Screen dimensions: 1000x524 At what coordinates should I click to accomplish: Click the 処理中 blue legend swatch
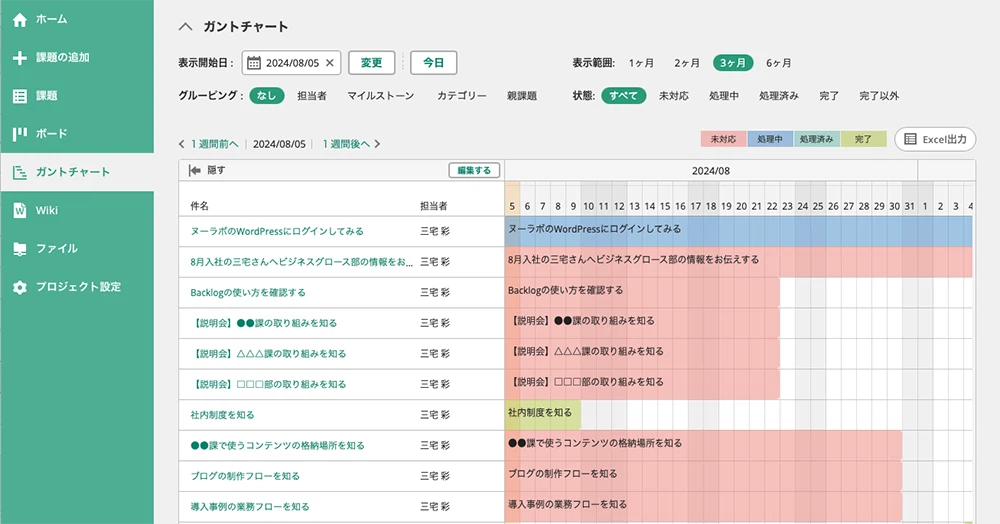(770, 139)
